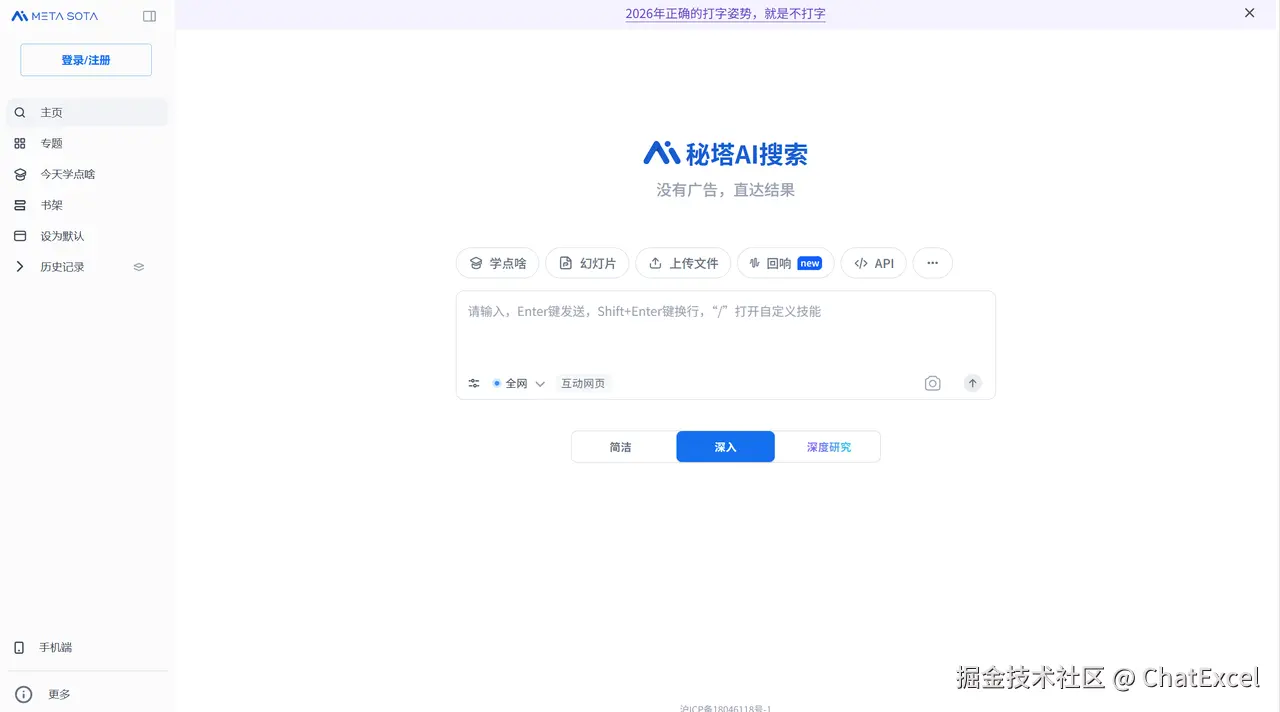
Task: Open the 全网 scope dropdown
Action: 518,383
